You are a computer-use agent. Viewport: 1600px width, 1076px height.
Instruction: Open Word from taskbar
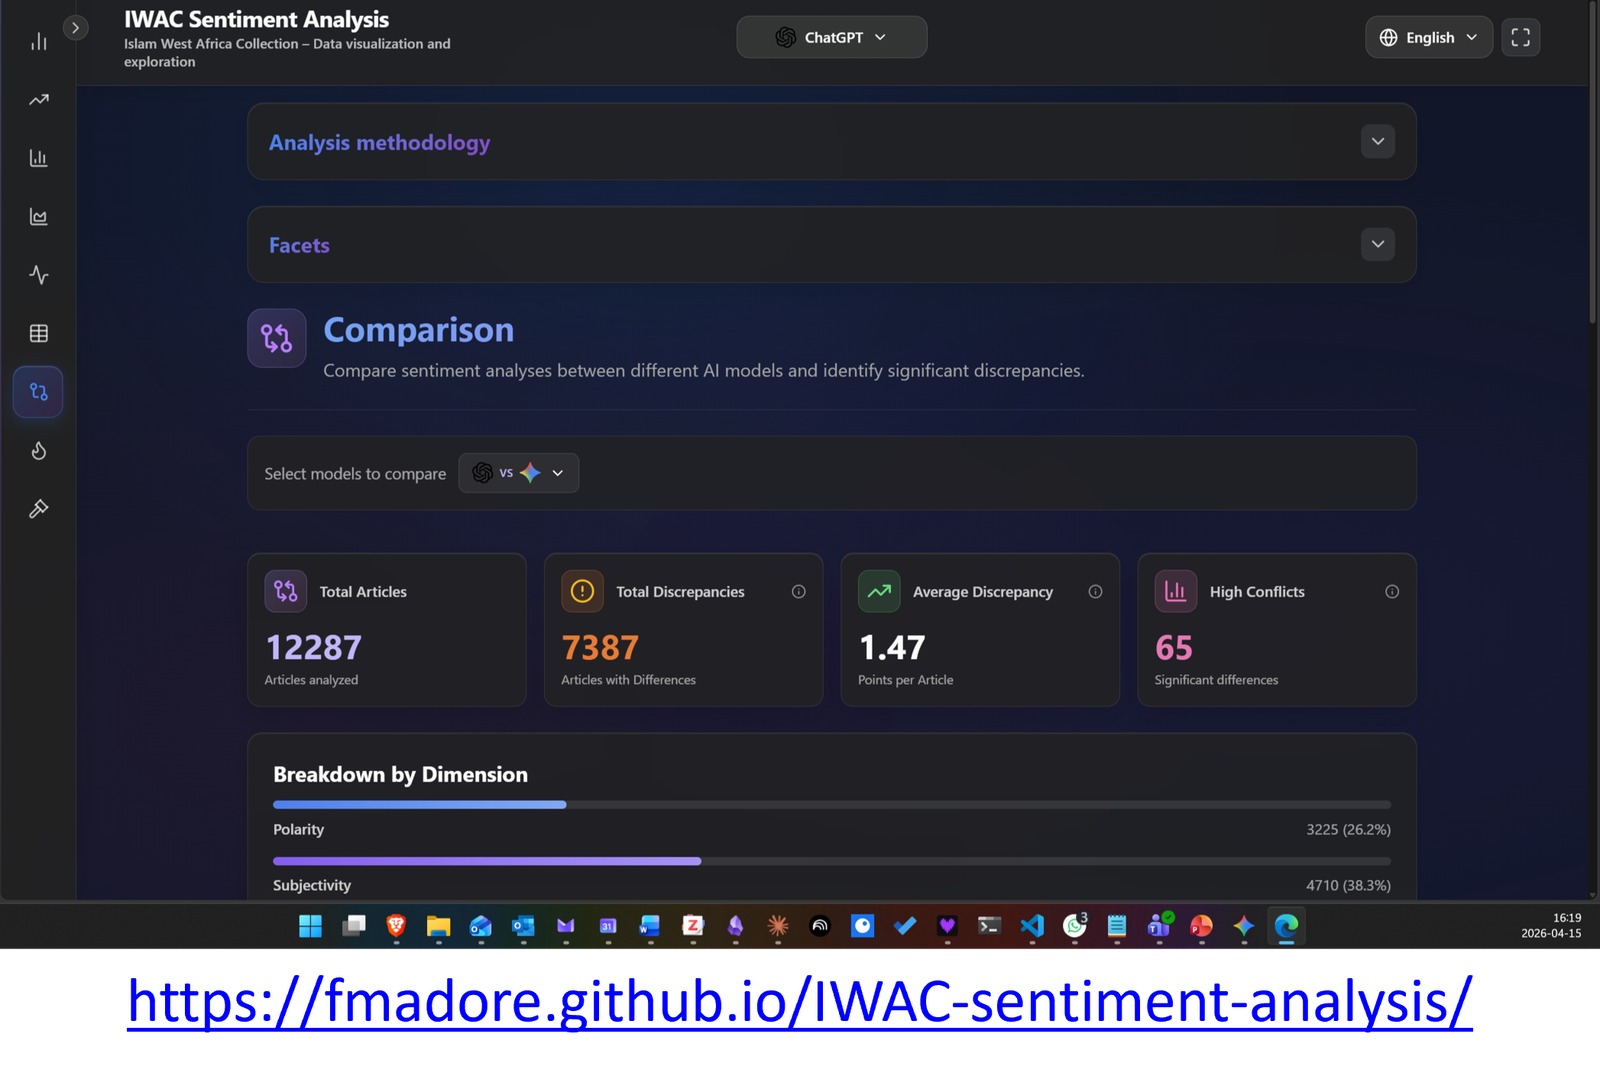click(x=651, y=926)
